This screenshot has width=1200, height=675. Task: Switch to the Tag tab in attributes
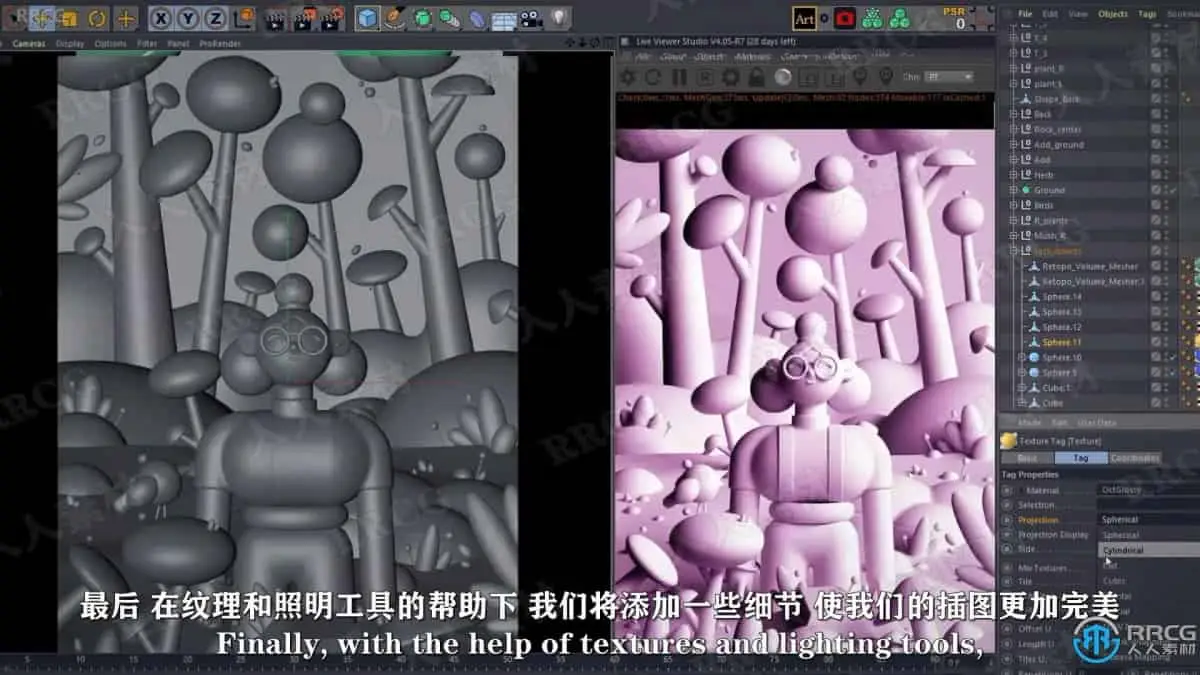[x=1081, y=458]
